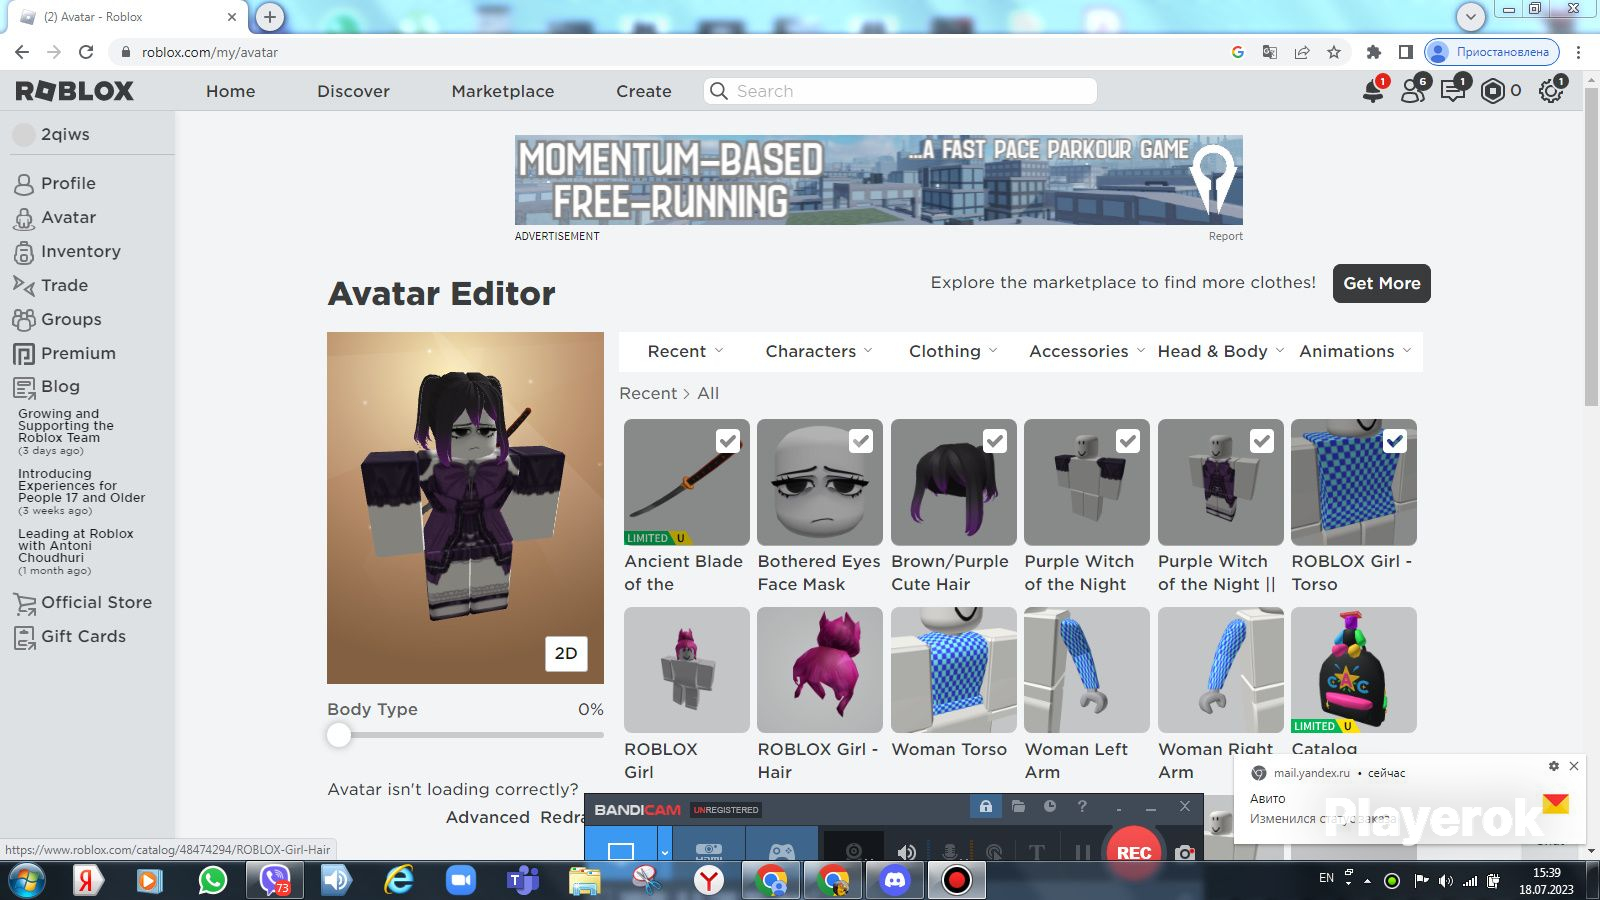
Task: Reload the page in Chrome
Action: [86, 52]
